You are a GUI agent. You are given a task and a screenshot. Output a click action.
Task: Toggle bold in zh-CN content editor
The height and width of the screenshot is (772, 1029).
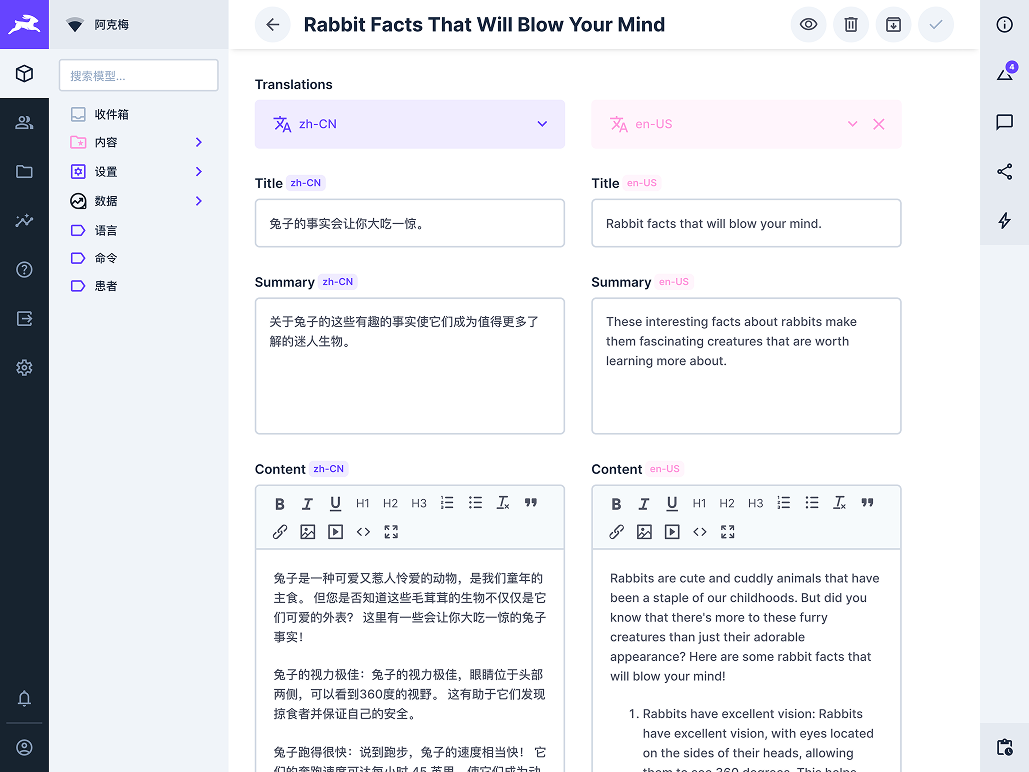click(x=280, y=504)
